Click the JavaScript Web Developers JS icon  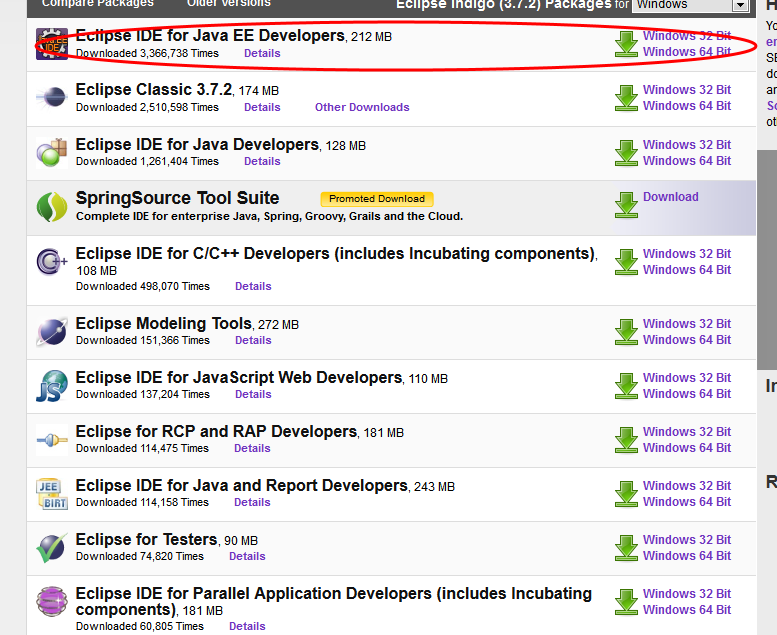pyautogui.click(x=52, y=386)
